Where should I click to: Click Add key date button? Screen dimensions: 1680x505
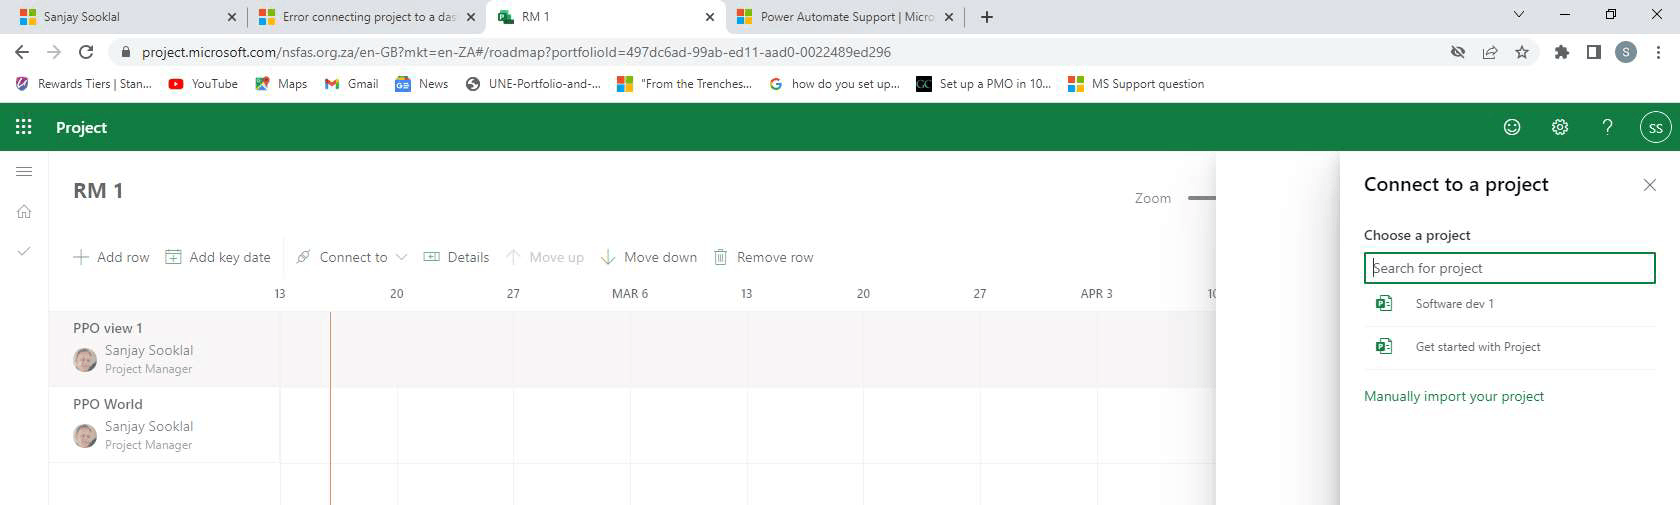click(x=218, y=257)
